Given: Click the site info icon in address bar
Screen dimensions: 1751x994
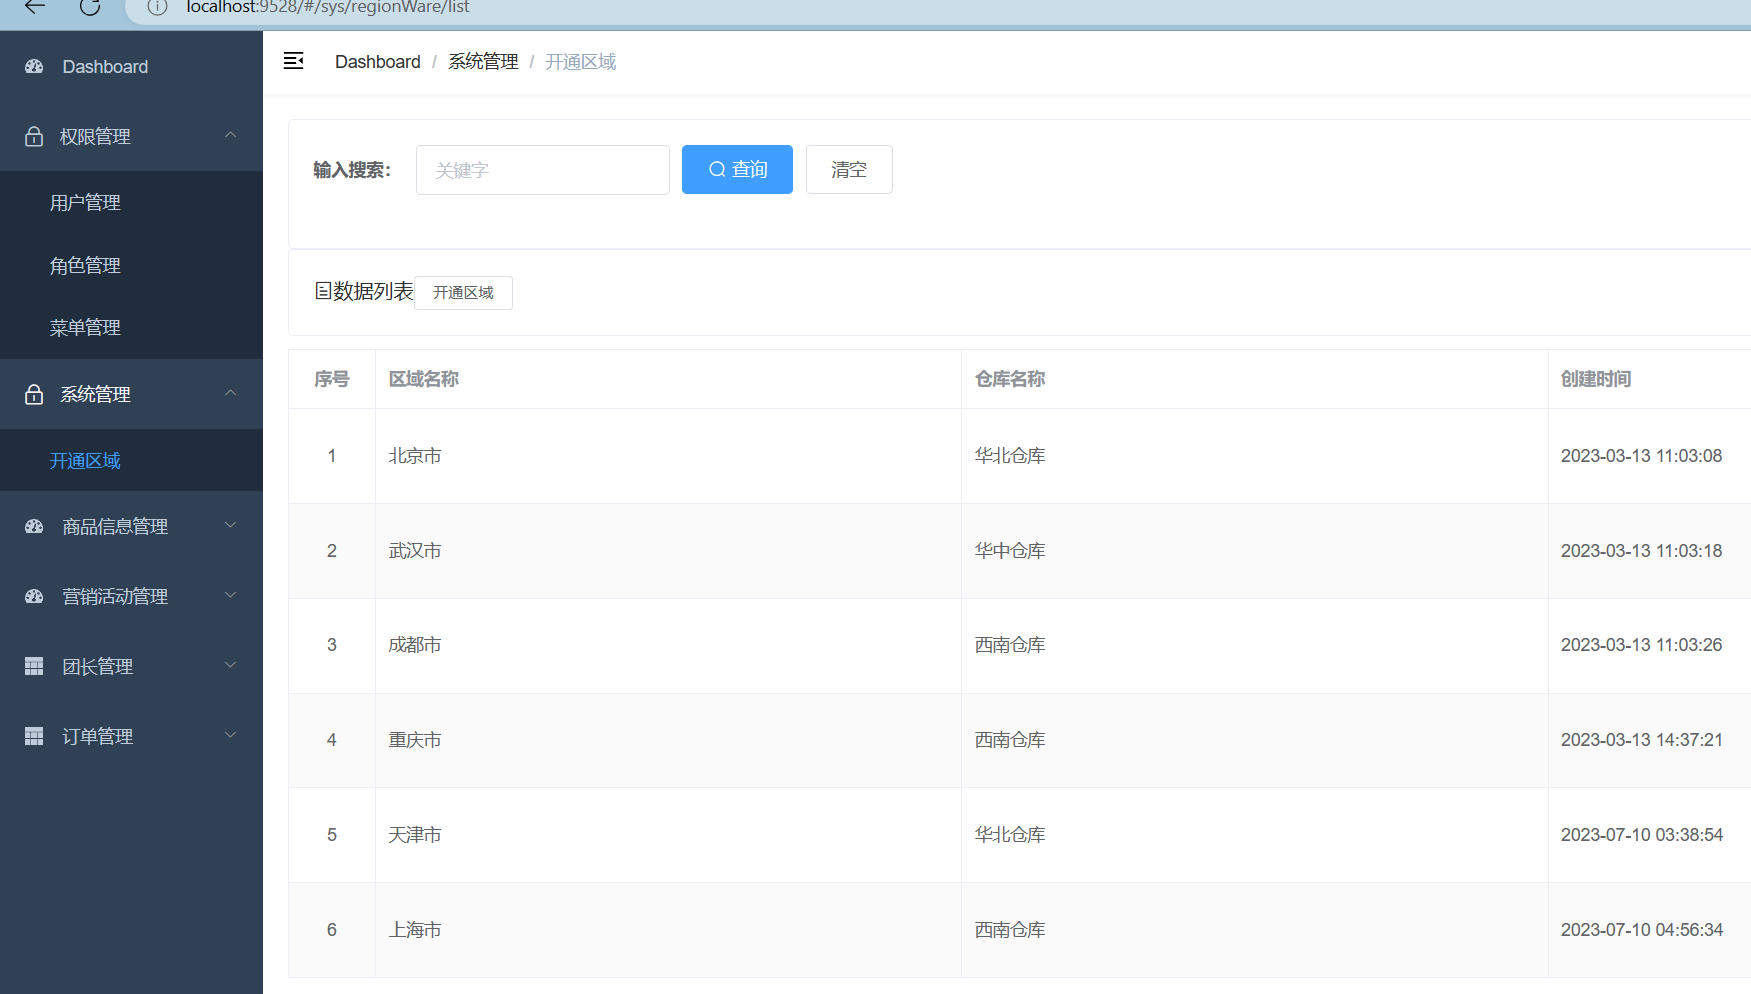Looking at the screenshot, I should (x=157, y=8).
